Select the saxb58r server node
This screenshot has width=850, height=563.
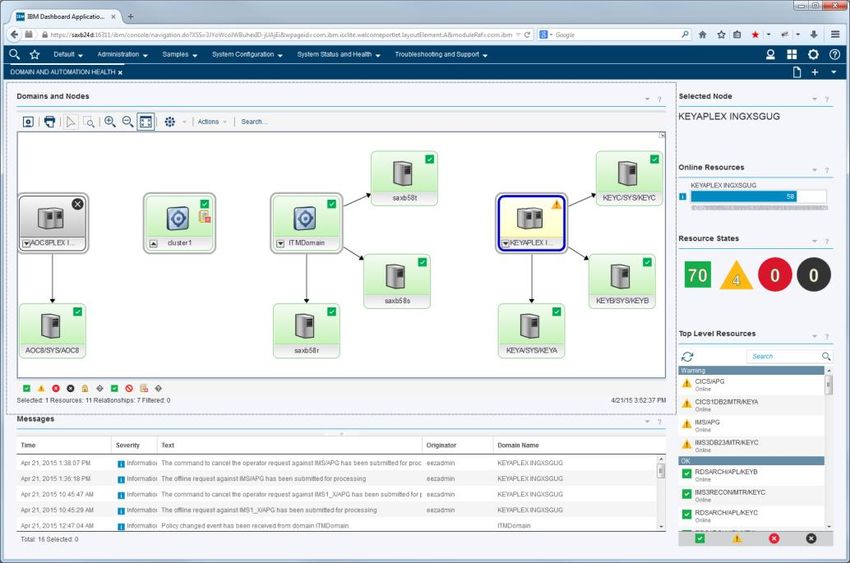(307, 331)
